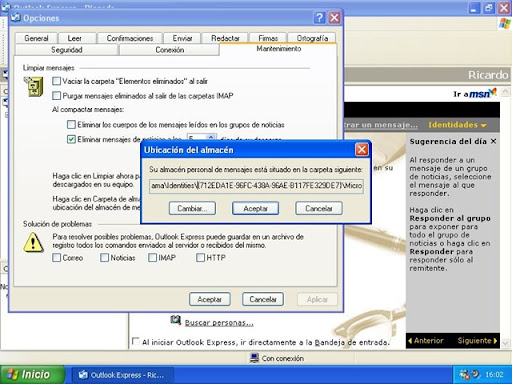Enable IMAP logging checkbox
The height and width of the screenshot is (384, 512).
tap(152, 258)
